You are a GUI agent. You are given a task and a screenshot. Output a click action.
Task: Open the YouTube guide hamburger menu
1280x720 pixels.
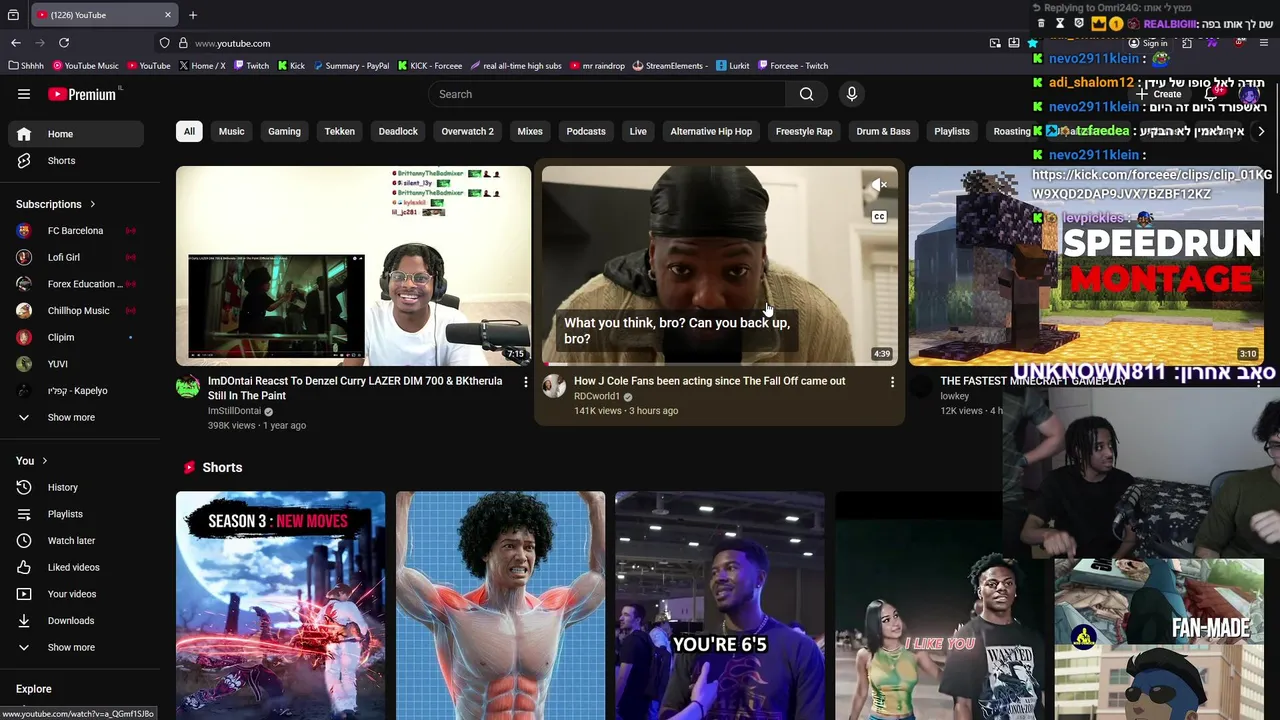coord(24,94)
